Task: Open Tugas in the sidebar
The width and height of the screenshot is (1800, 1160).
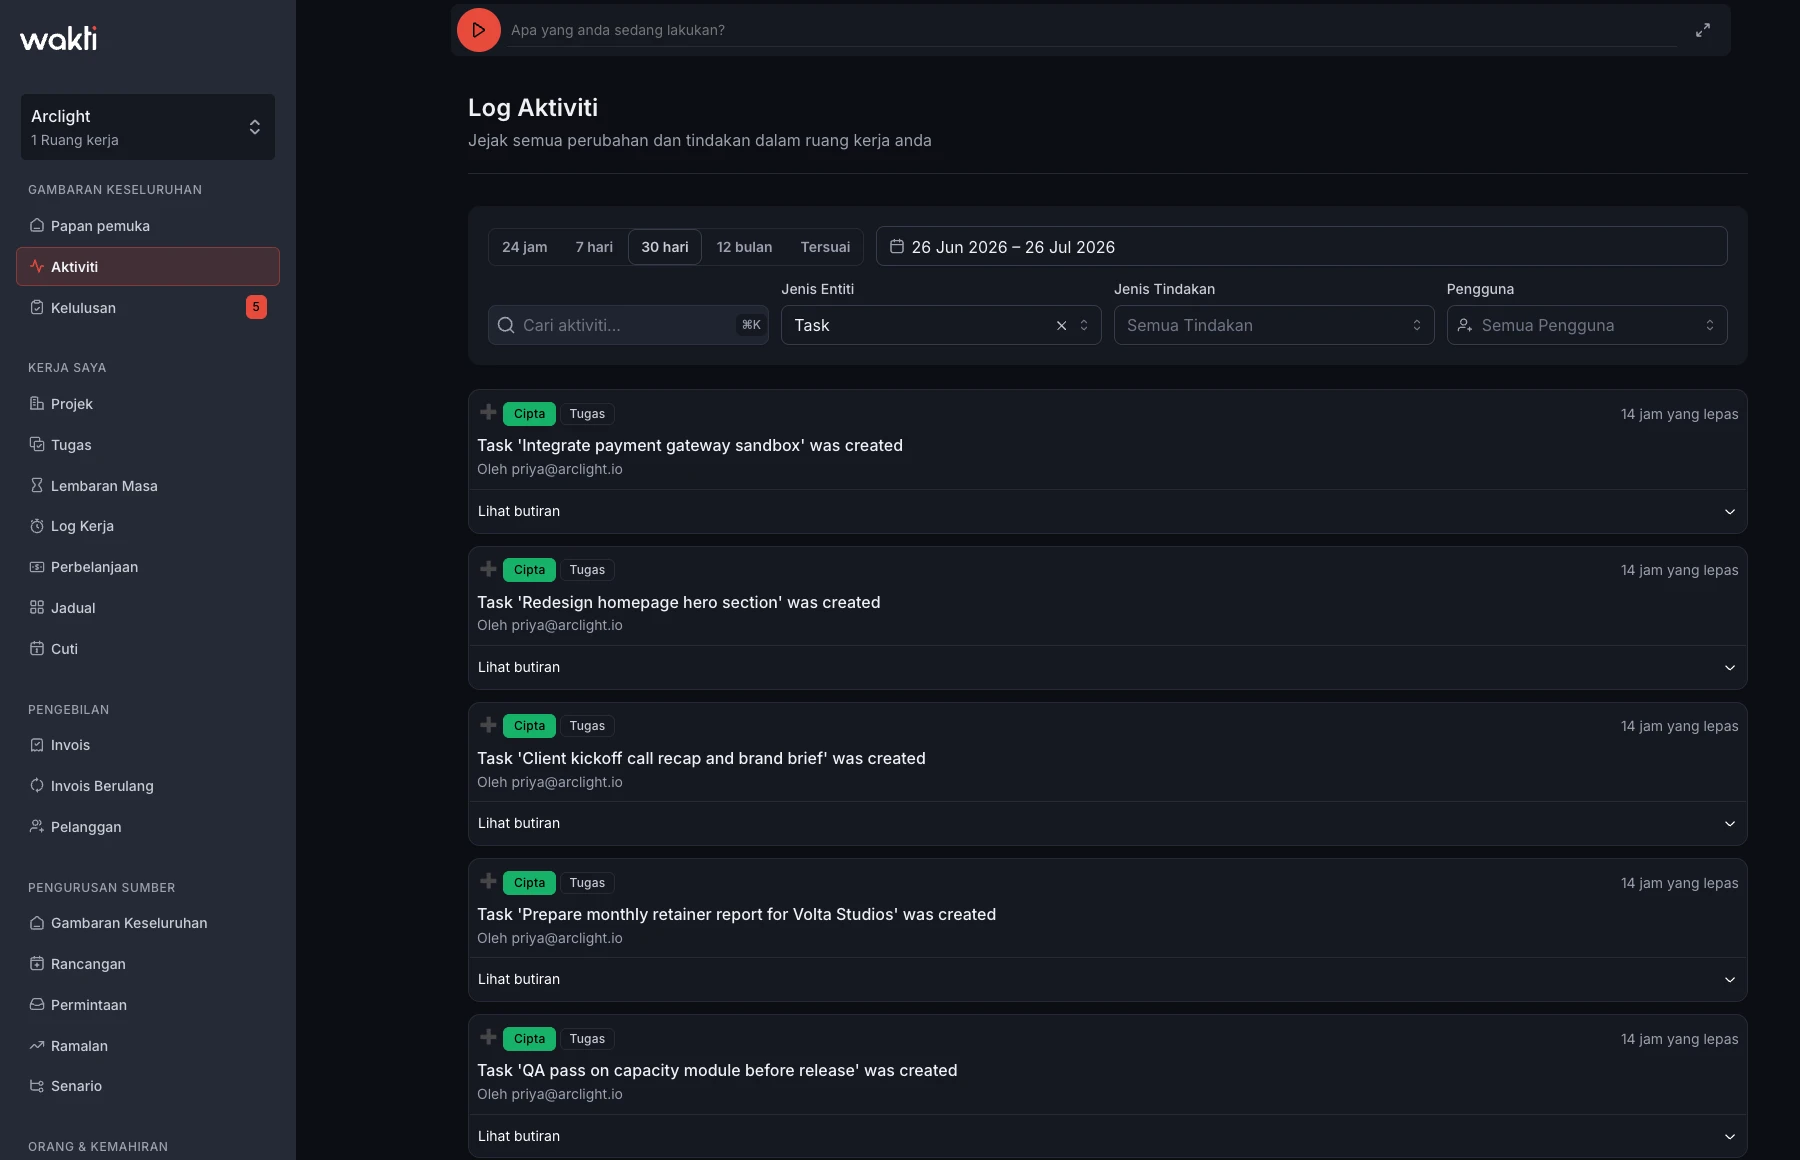Action: pos(148,445)
